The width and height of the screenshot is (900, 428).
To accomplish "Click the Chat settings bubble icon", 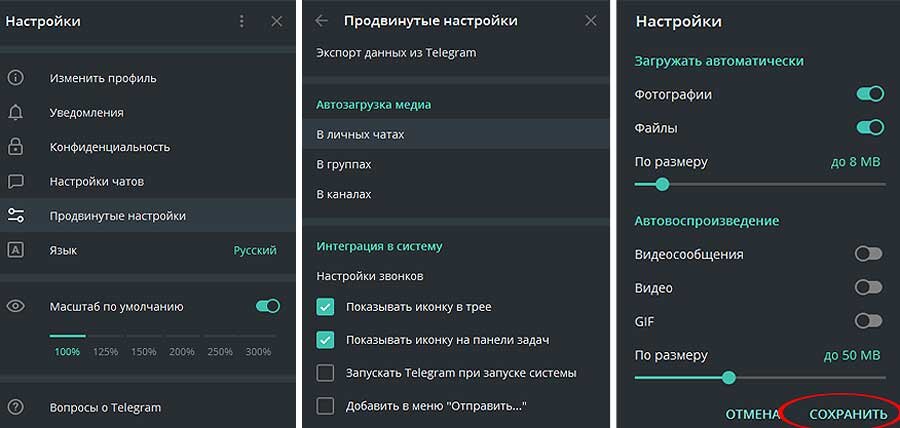I will pyautogui.click(x=15, y=182).
